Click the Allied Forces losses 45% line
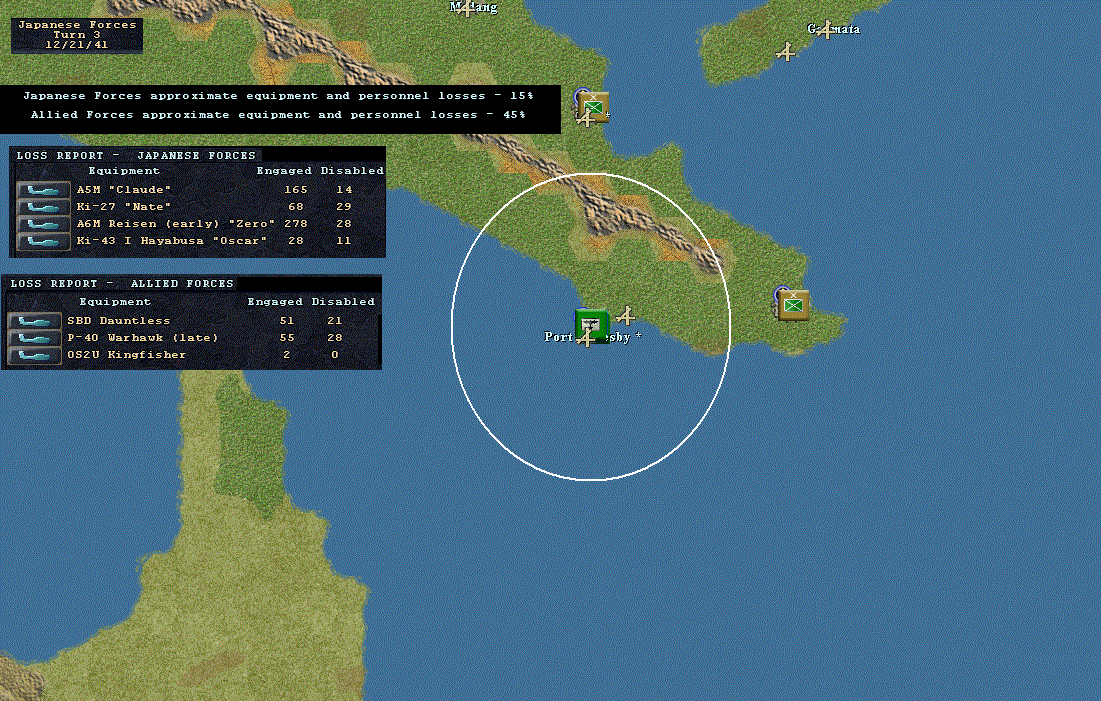The height and width of the screenshot is (701, 1101). [x=278, y=114]
